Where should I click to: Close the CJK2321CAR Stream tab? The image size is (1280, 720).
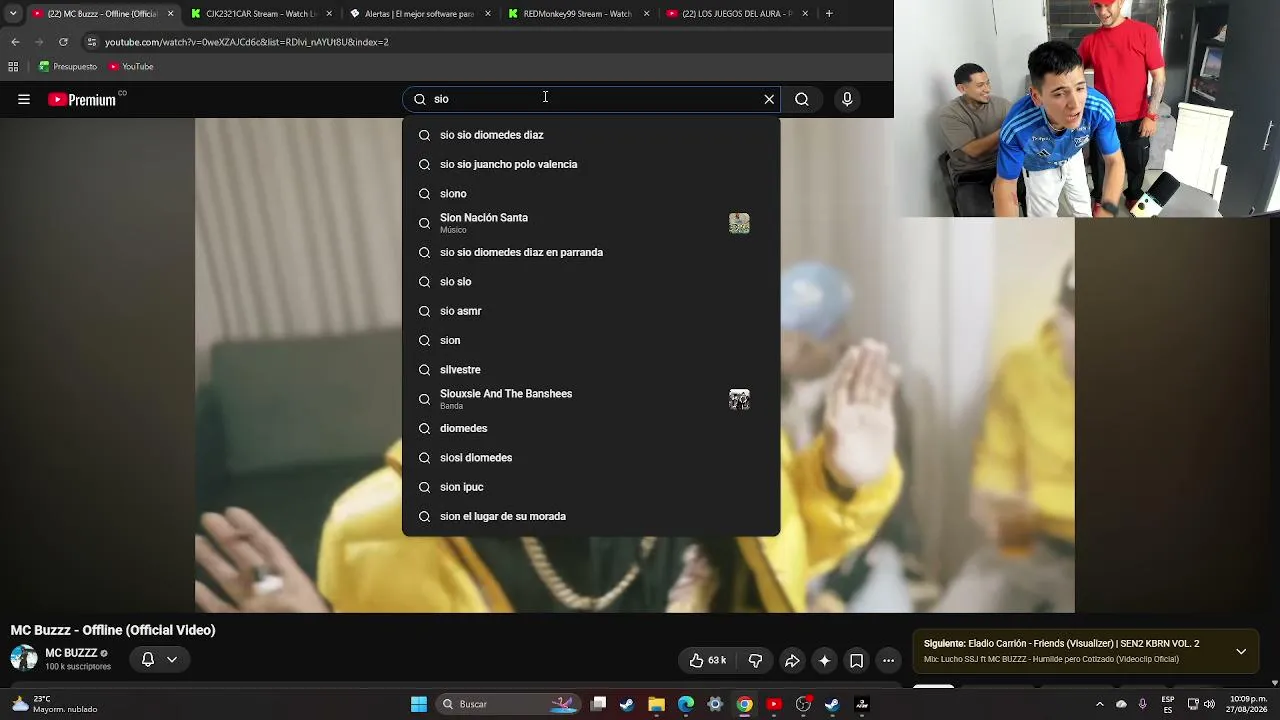329,14
